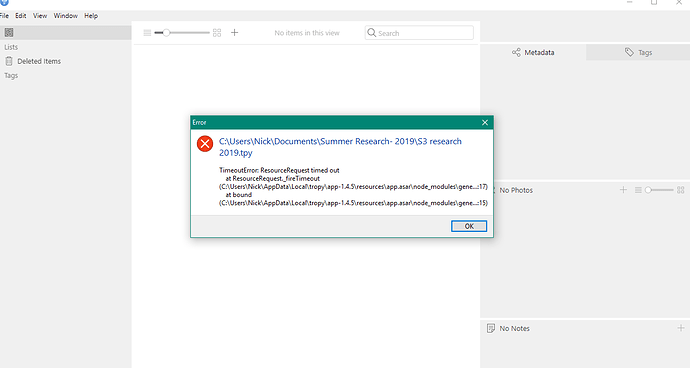
Task: Click the tag icon on Tags tab
Action: tap(629, 52)
